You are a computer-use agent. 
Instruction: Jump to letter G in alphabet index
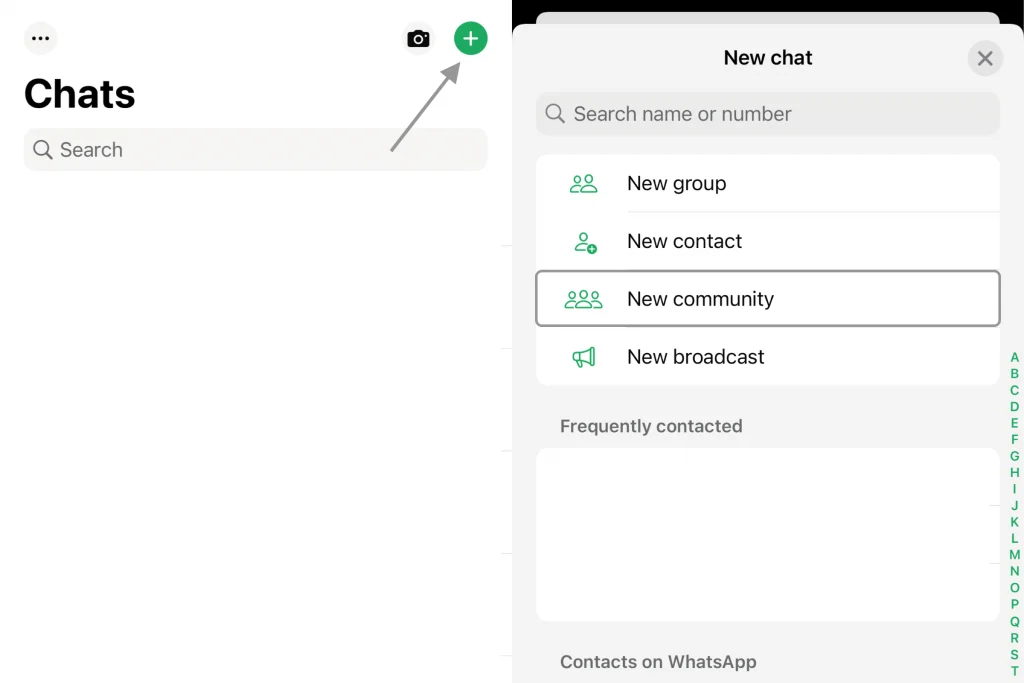1015,456
